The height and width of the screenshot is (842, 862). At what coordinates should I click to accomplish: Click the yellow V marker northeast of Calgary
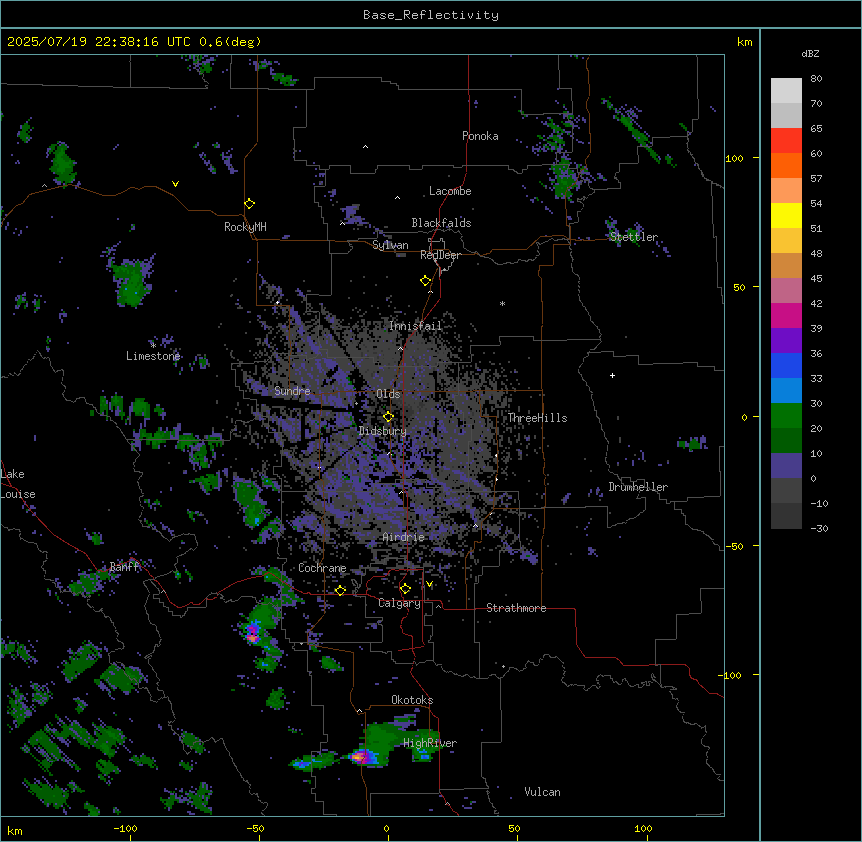429,584
